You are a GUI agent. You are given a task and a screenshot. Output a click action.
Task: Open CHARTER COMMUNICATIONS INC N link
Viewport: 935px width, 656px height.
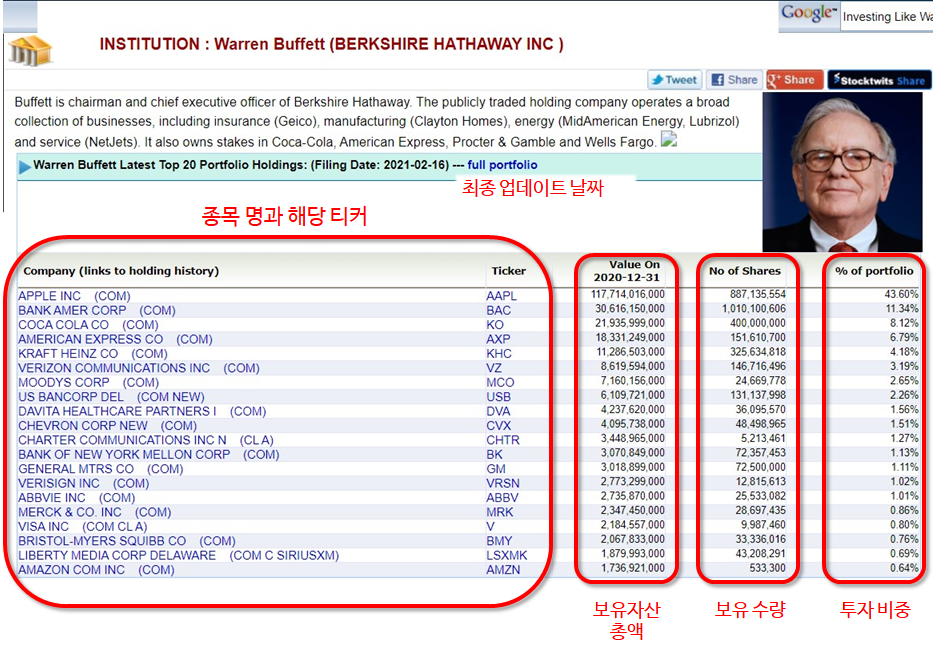(x=145, y=440)
